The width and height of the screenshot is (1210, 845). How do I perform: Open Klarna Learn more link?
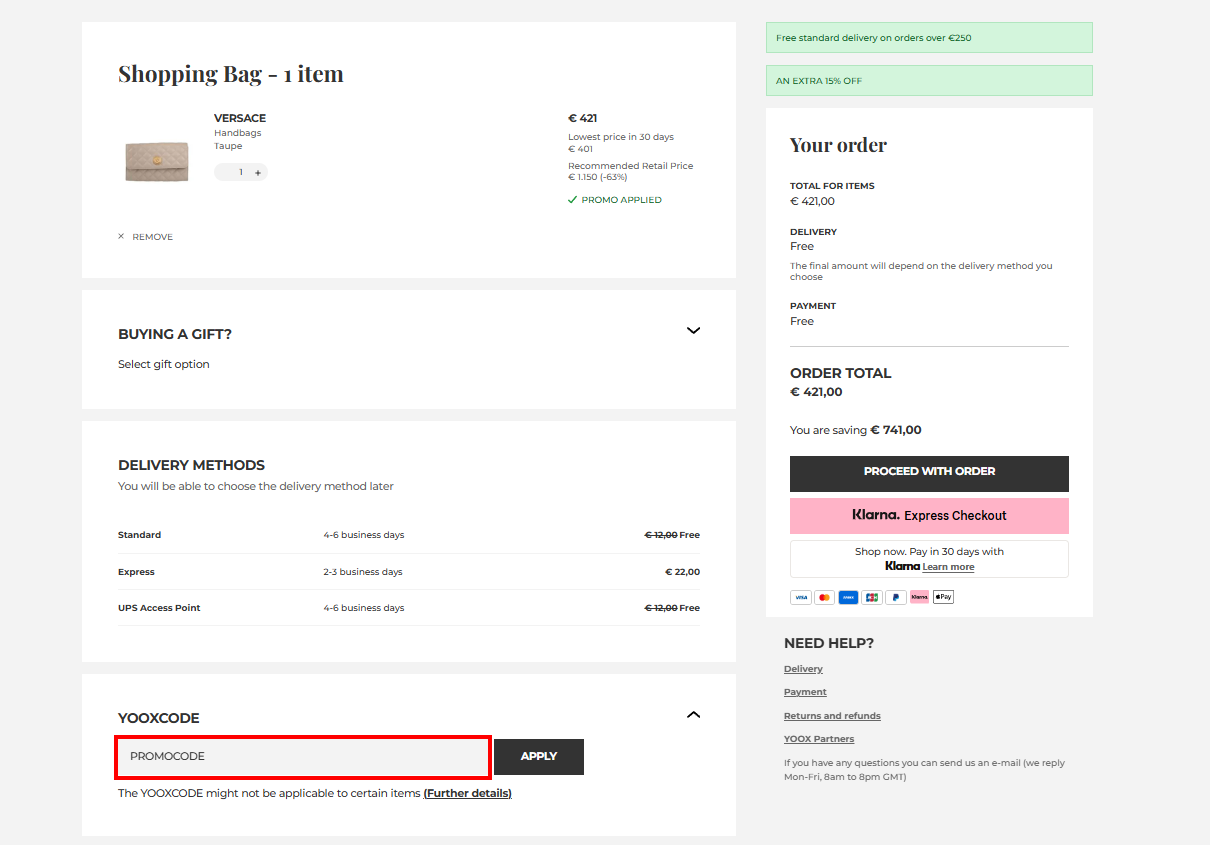tap(948, 567)
